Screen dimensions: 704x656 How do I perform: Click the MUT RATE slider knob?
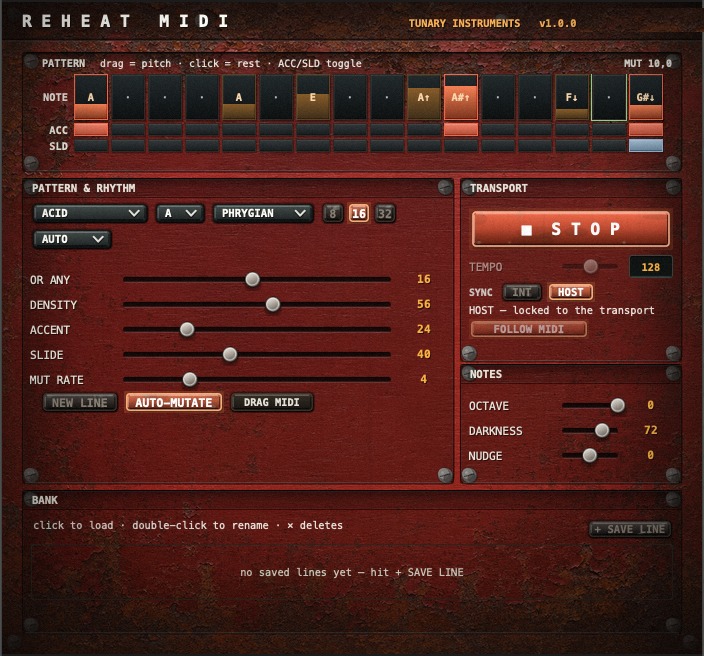(189, 379)
